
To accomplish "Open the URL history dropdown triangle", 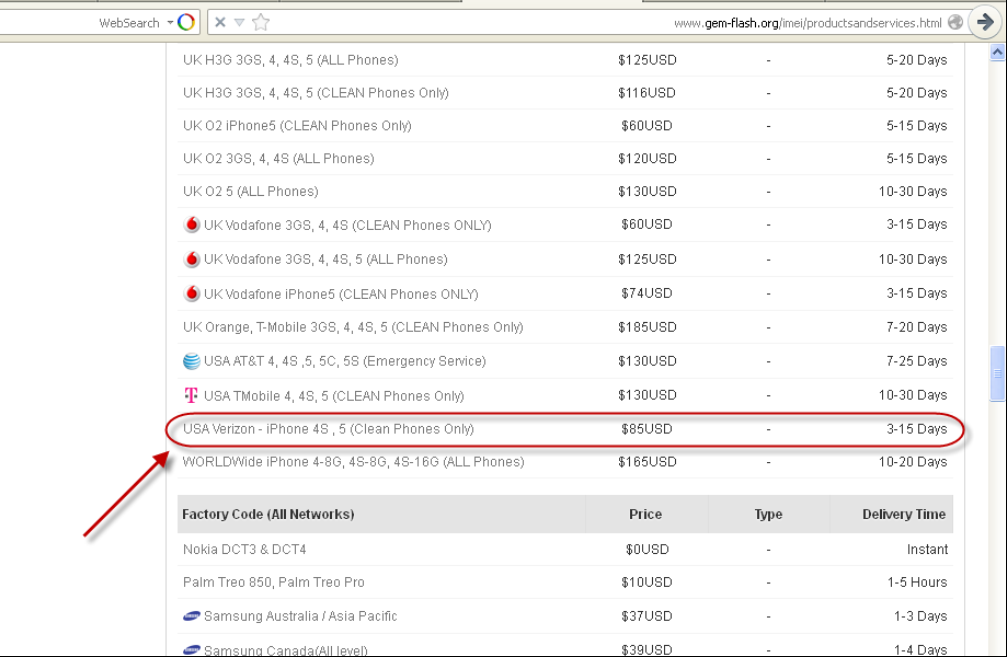I will coord(239,22).
